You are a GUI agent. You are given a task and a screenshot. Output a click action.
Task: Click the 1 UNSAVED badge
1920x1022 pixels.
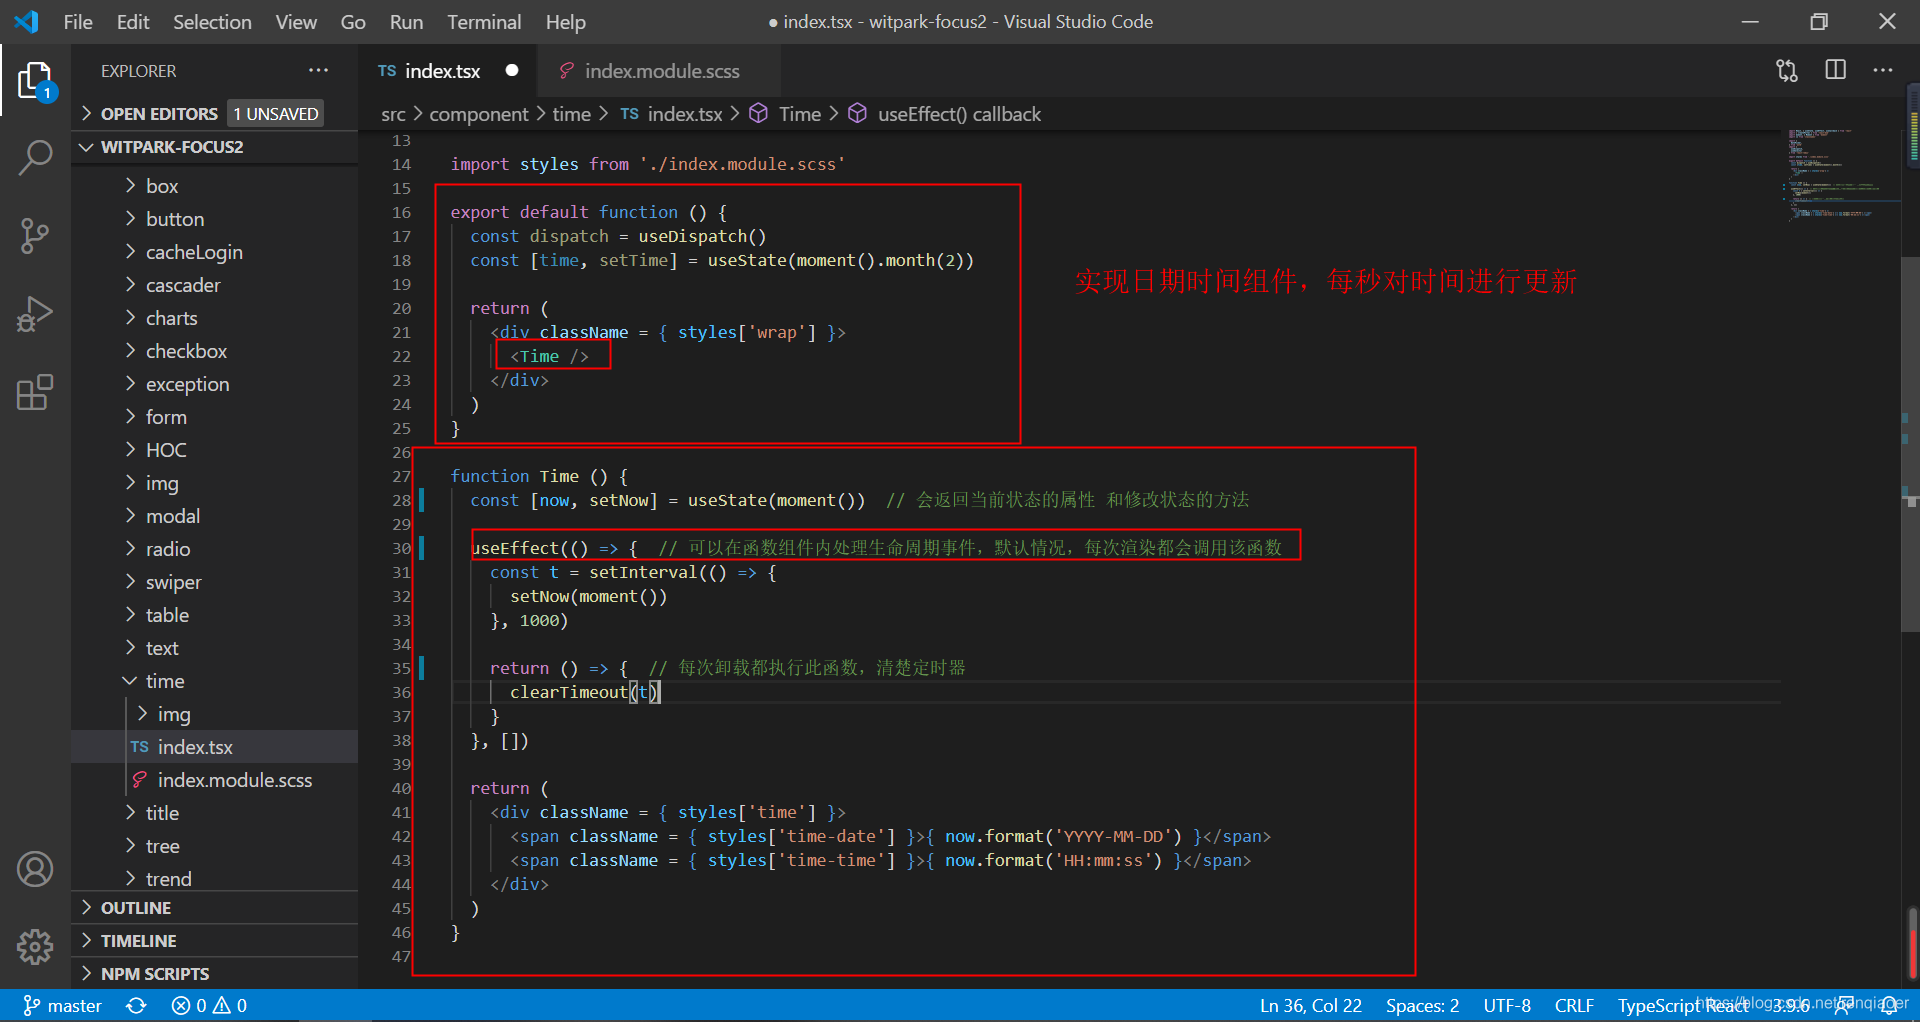click(275, 113)
